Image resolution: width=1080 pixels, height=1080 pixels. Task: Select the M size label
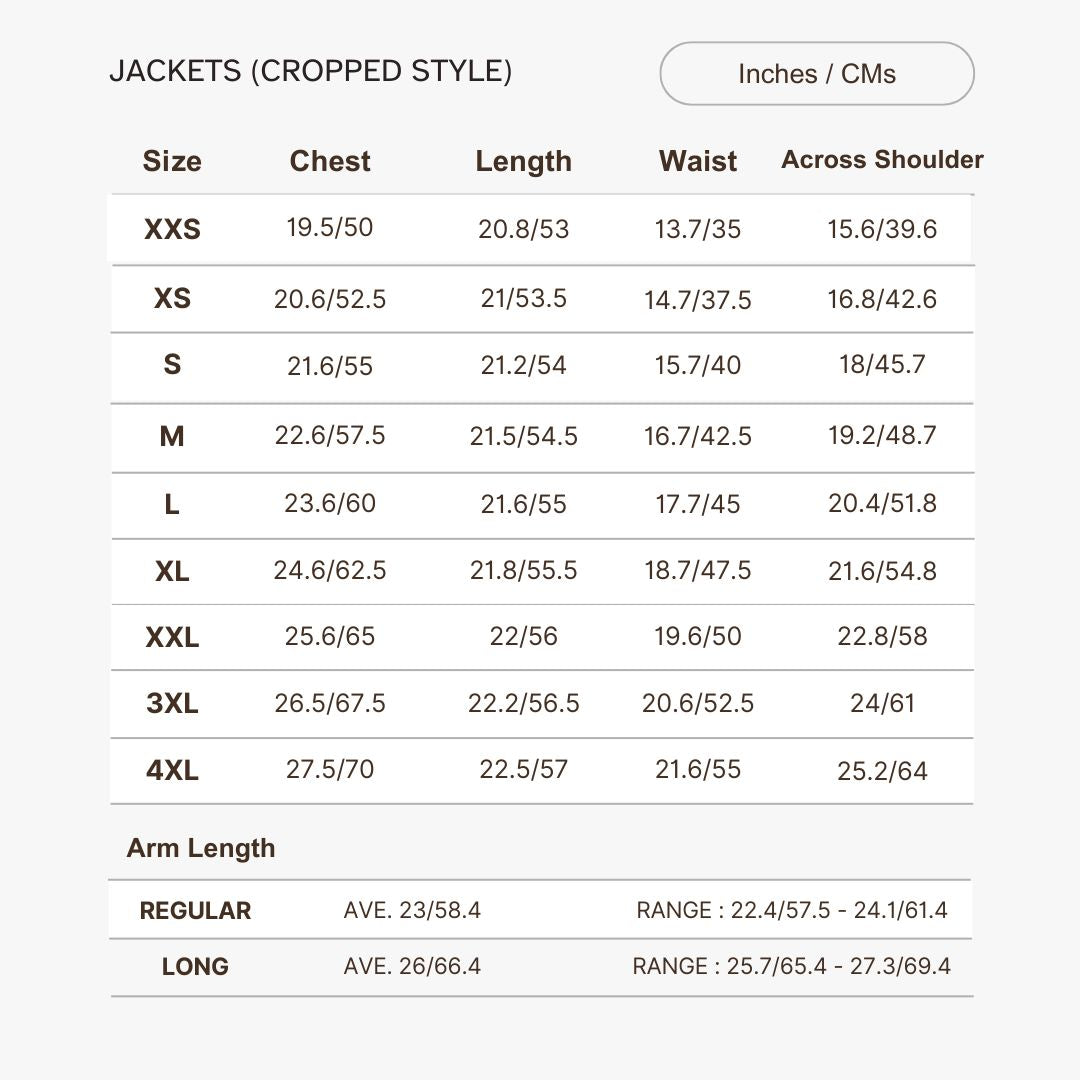coord(172,437)
